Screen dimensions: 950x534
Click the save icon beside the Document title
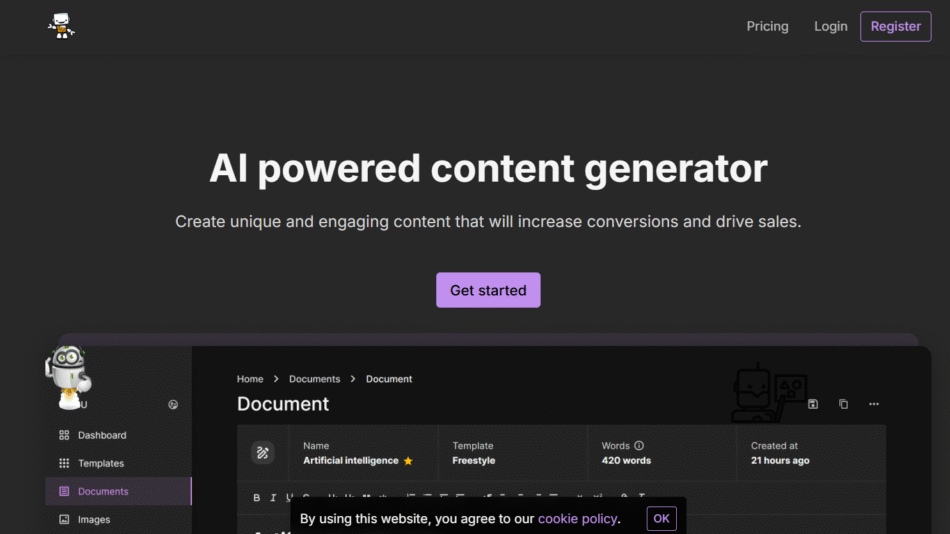[813, 404]
